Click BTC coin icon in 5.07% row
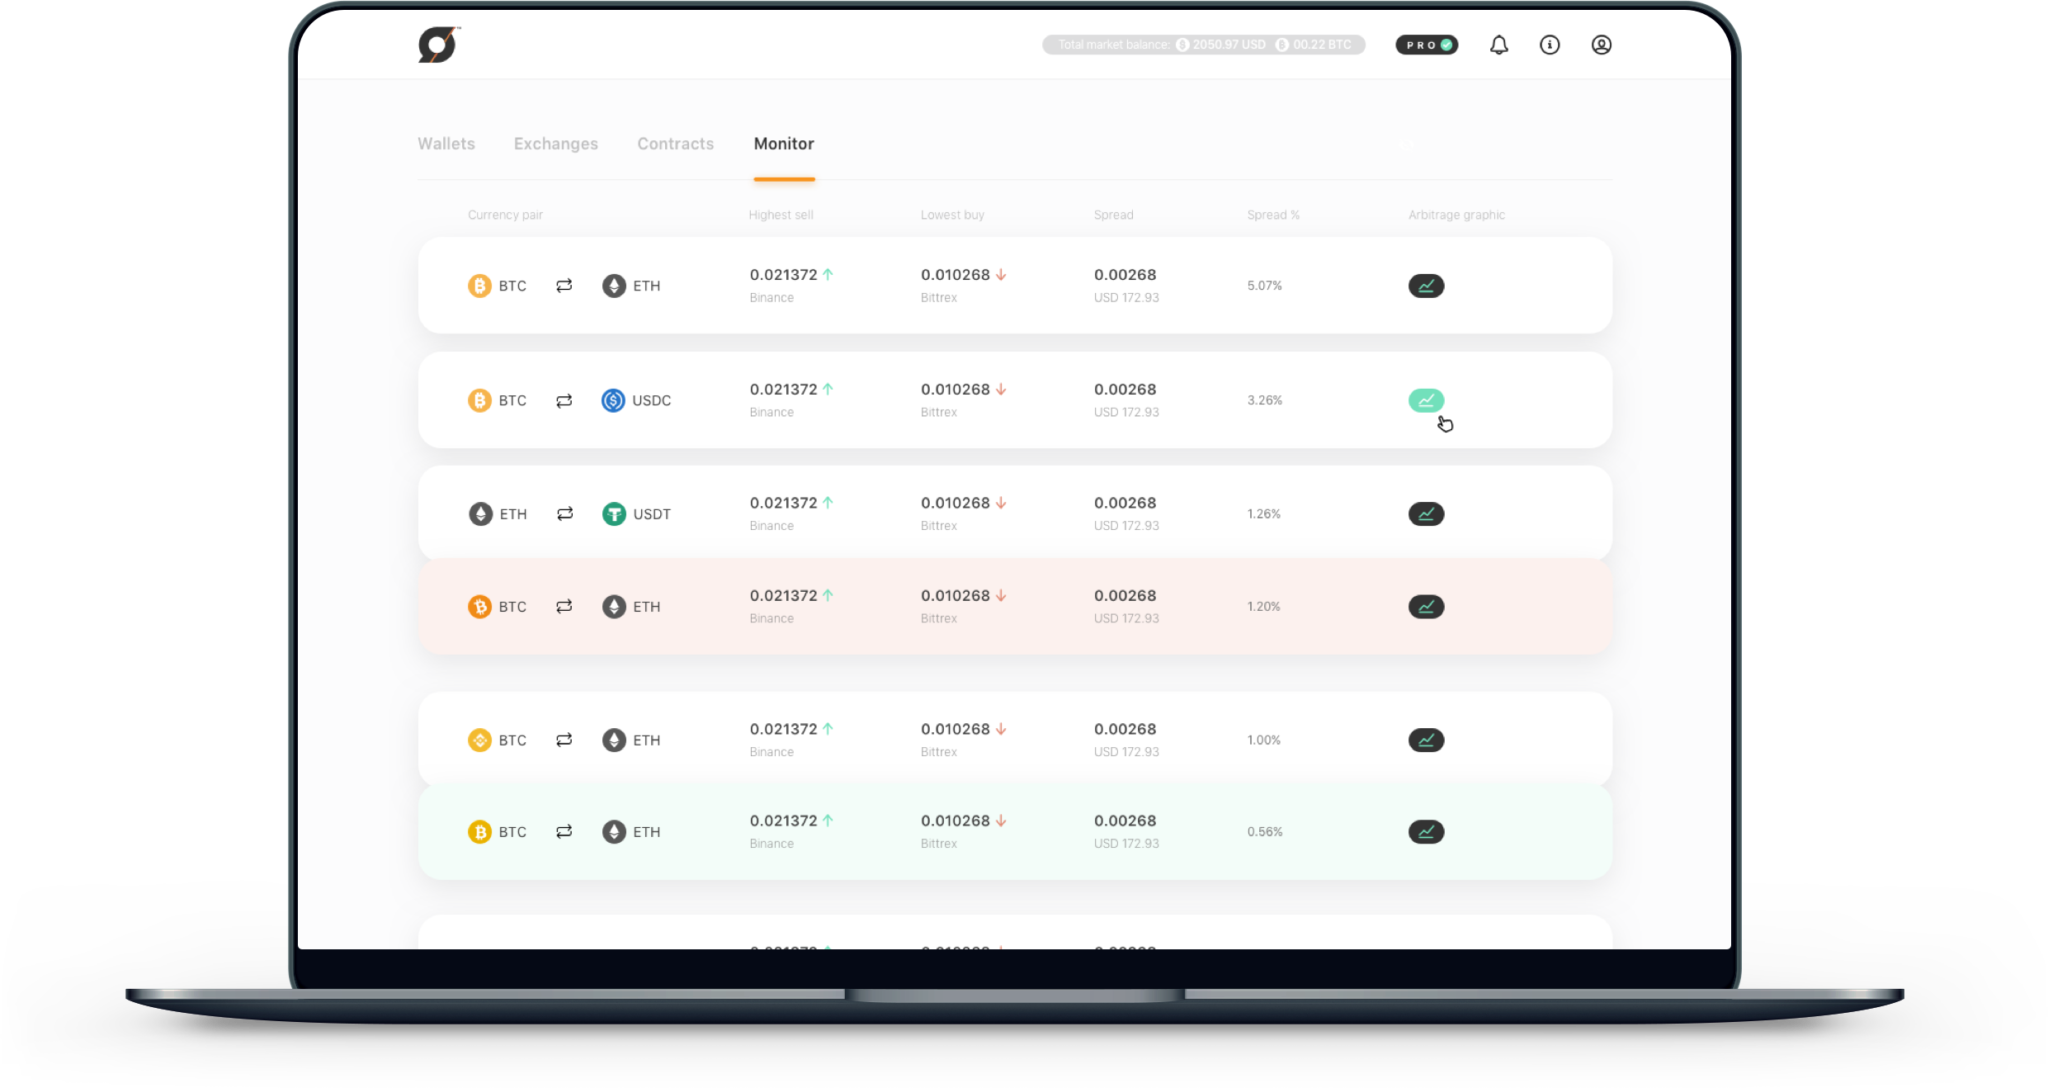 point(480,286)
